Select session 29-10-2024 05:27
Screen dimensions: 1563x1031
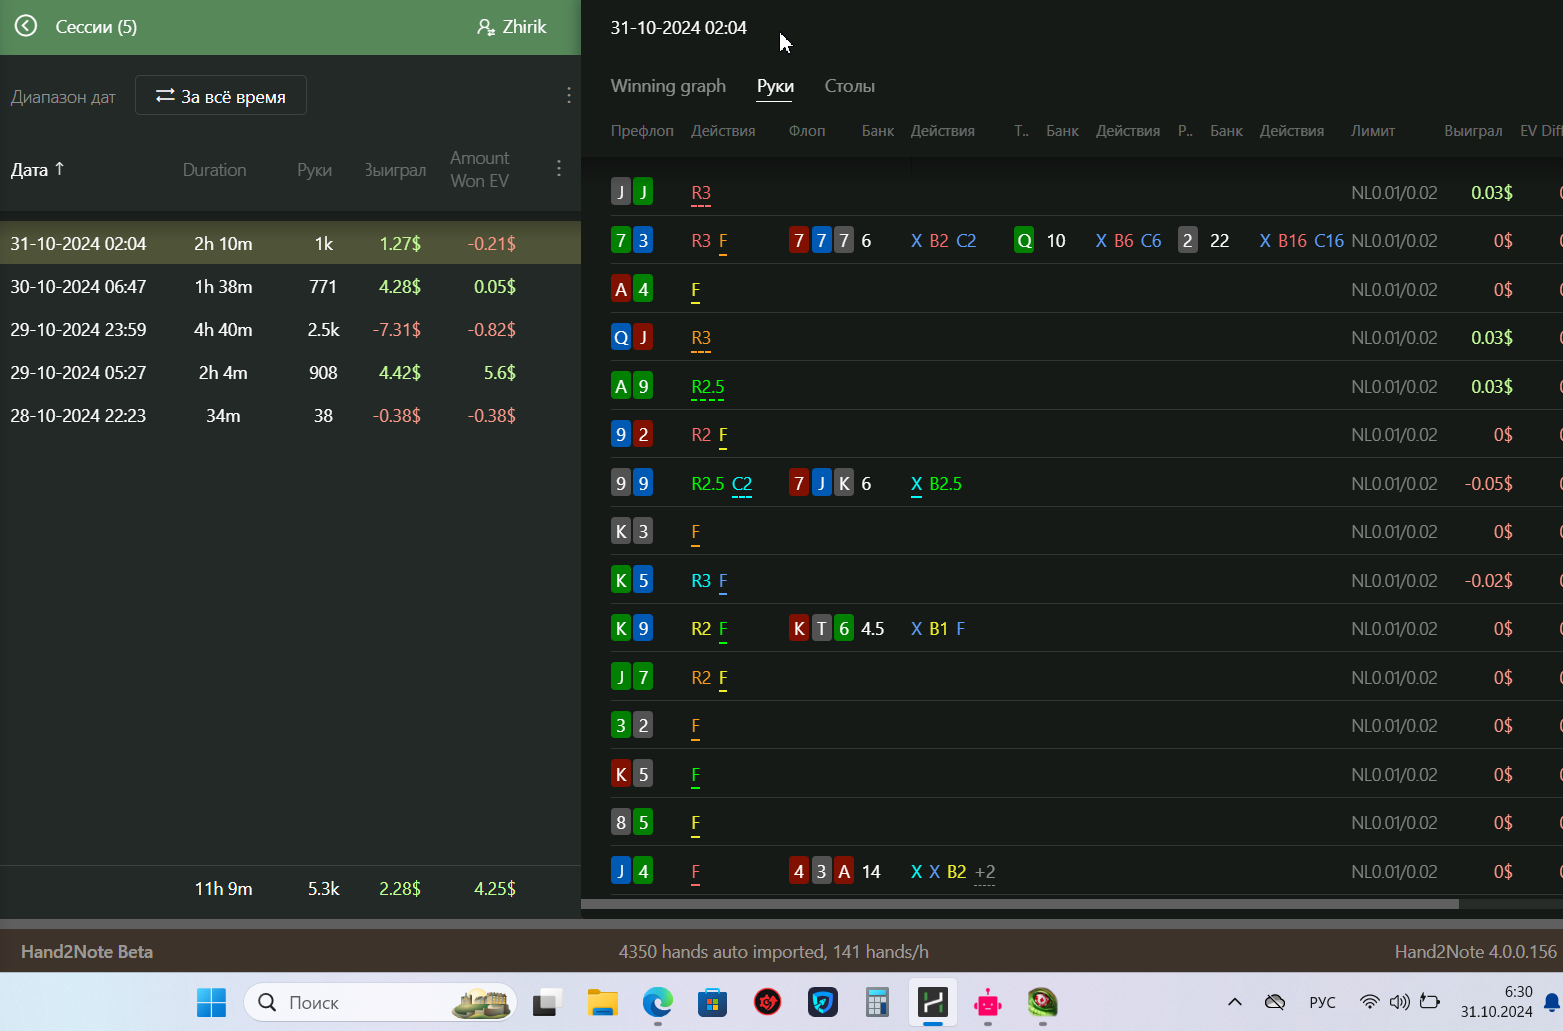coord(290,372)
